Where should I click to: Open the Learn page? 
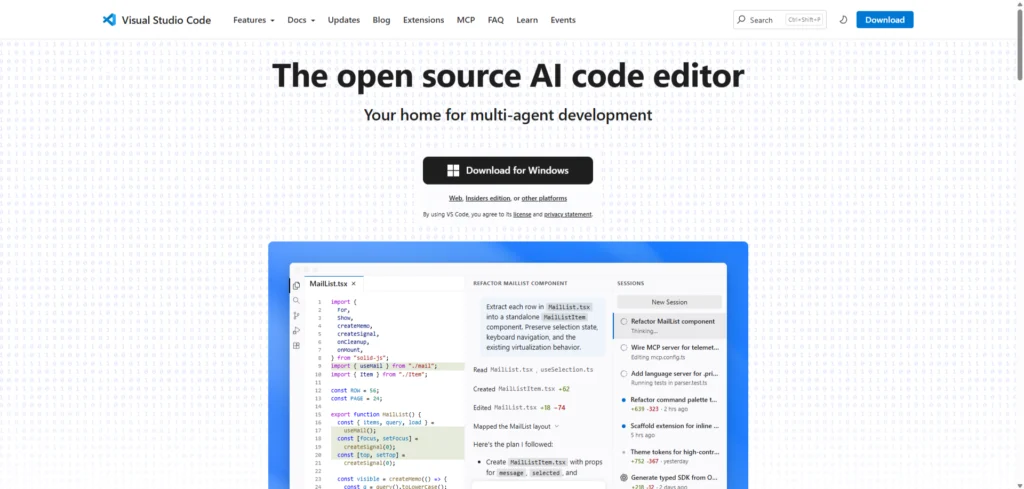tap(527, 20)
